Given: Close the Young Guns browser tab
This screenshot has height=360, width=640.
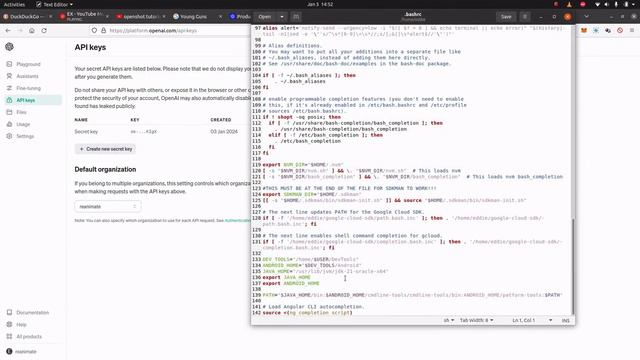Looking at the screenshot, I should (220, 17).
